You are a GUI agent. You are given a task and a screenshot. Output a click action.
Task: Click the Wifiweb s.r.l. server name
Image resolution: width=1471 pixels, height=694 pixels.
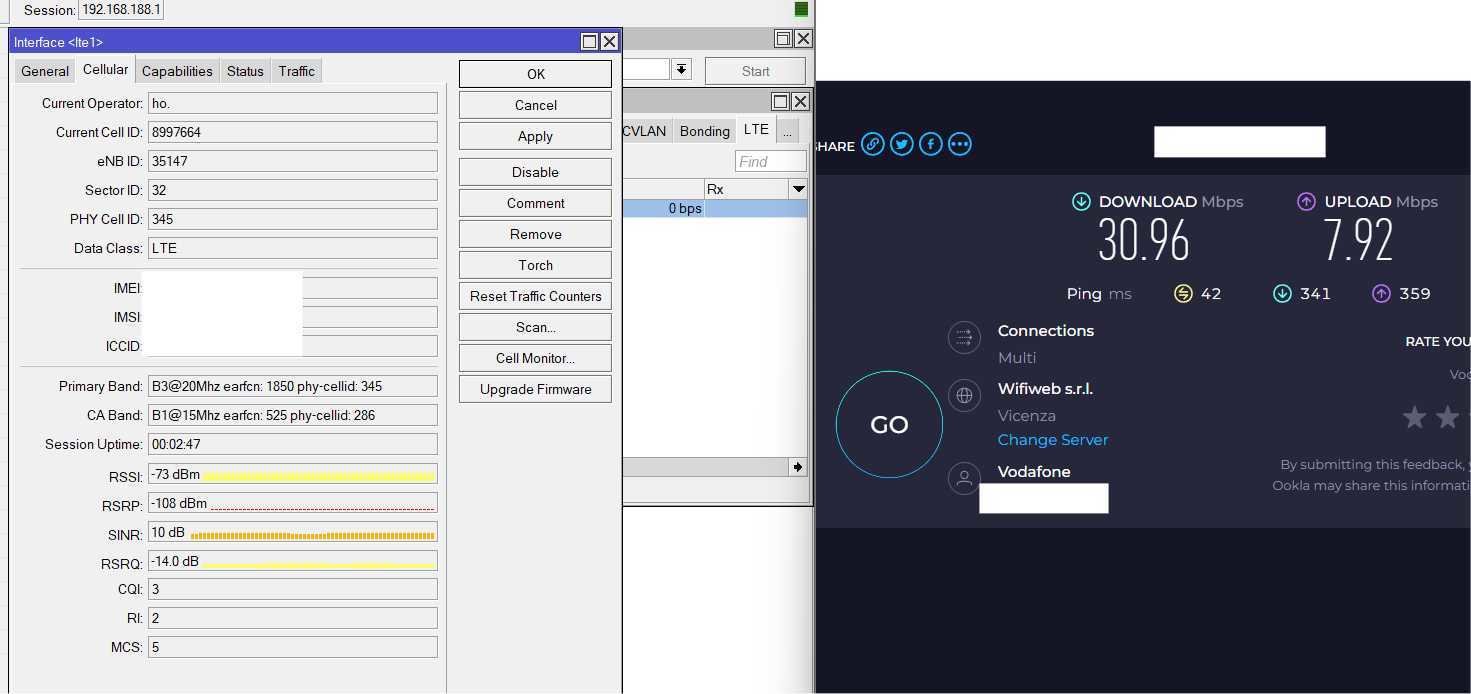(x=1045, y=389)
